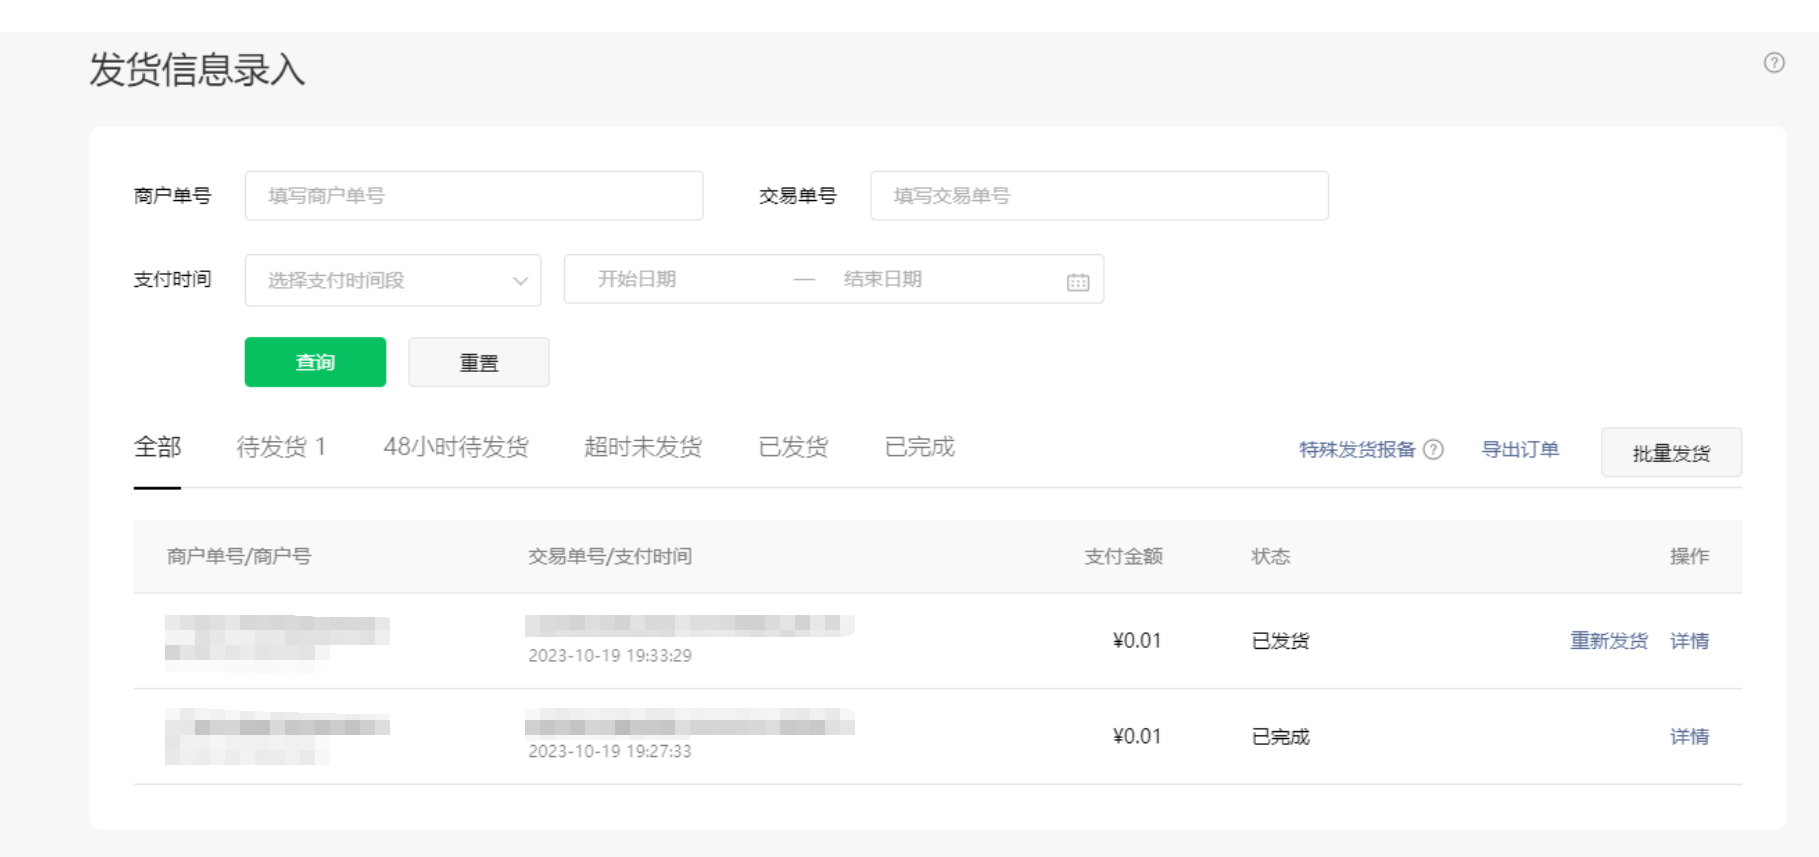Open the calendar icon in date range
Screen dimensions: 1819x857
(1078, 282)
